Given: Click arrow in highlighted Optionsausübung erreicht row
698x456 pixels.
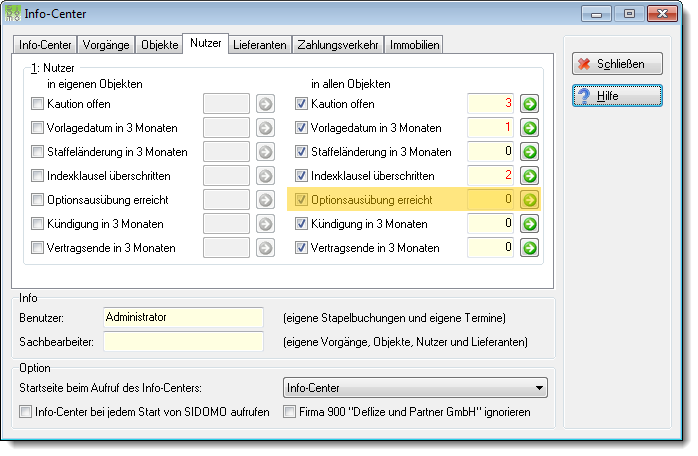Looking at the screenshot, I should click(529, 200).
